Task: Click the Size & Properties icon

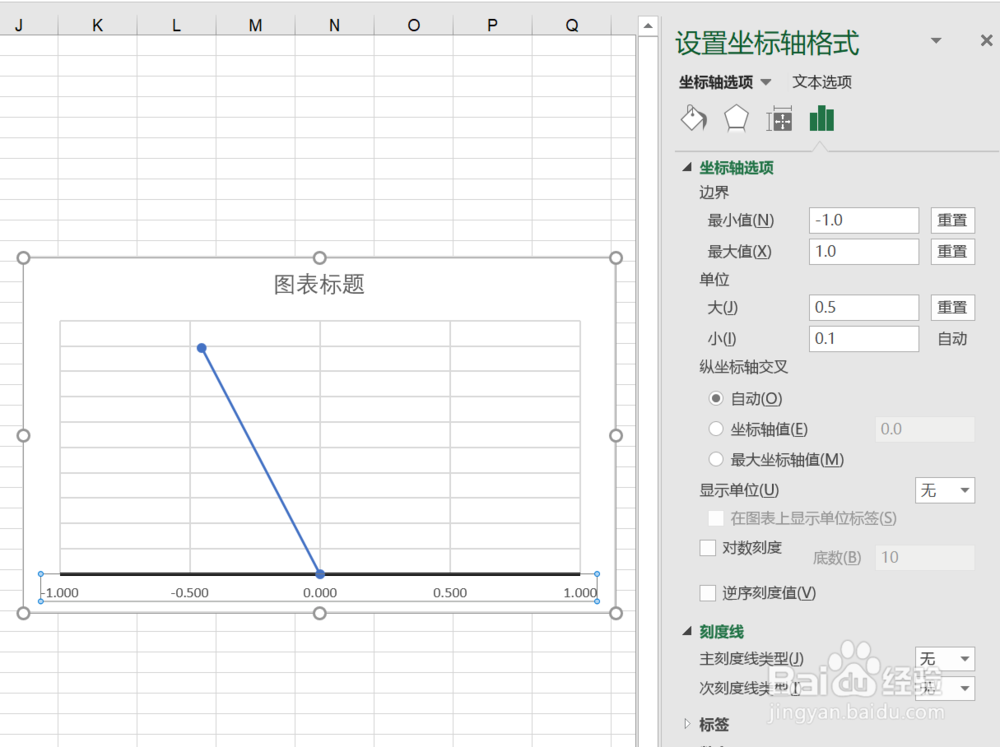Action: (x=779, y=118)
